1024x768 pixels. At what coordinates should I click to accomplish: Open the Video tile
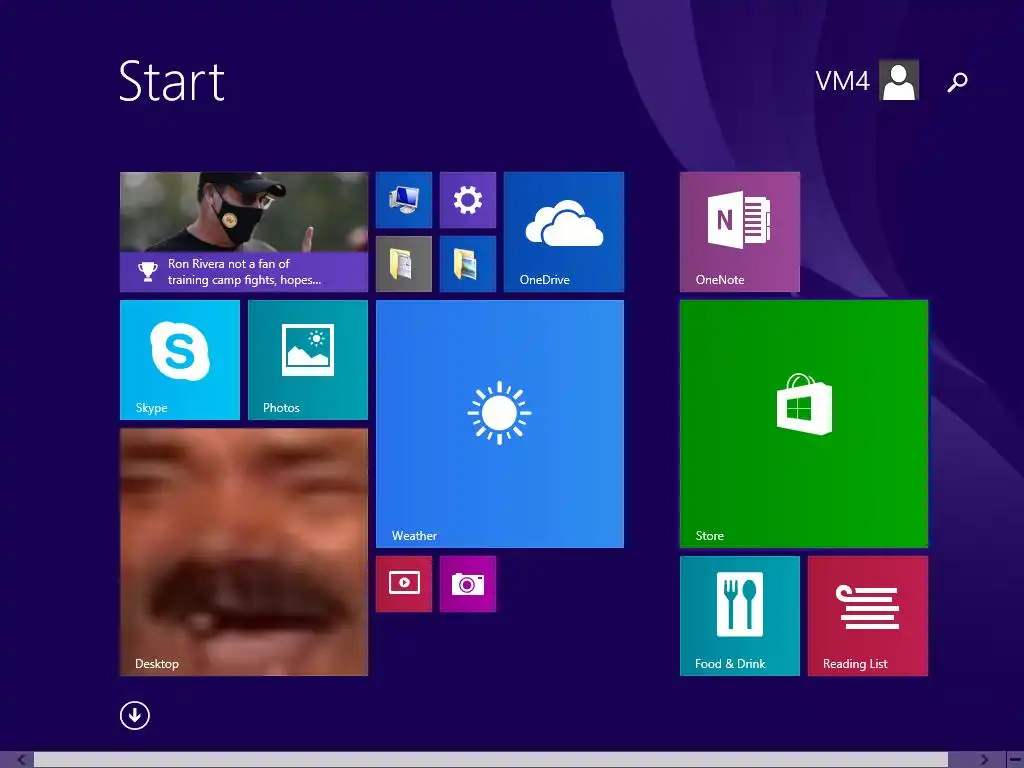coord(404,584)
